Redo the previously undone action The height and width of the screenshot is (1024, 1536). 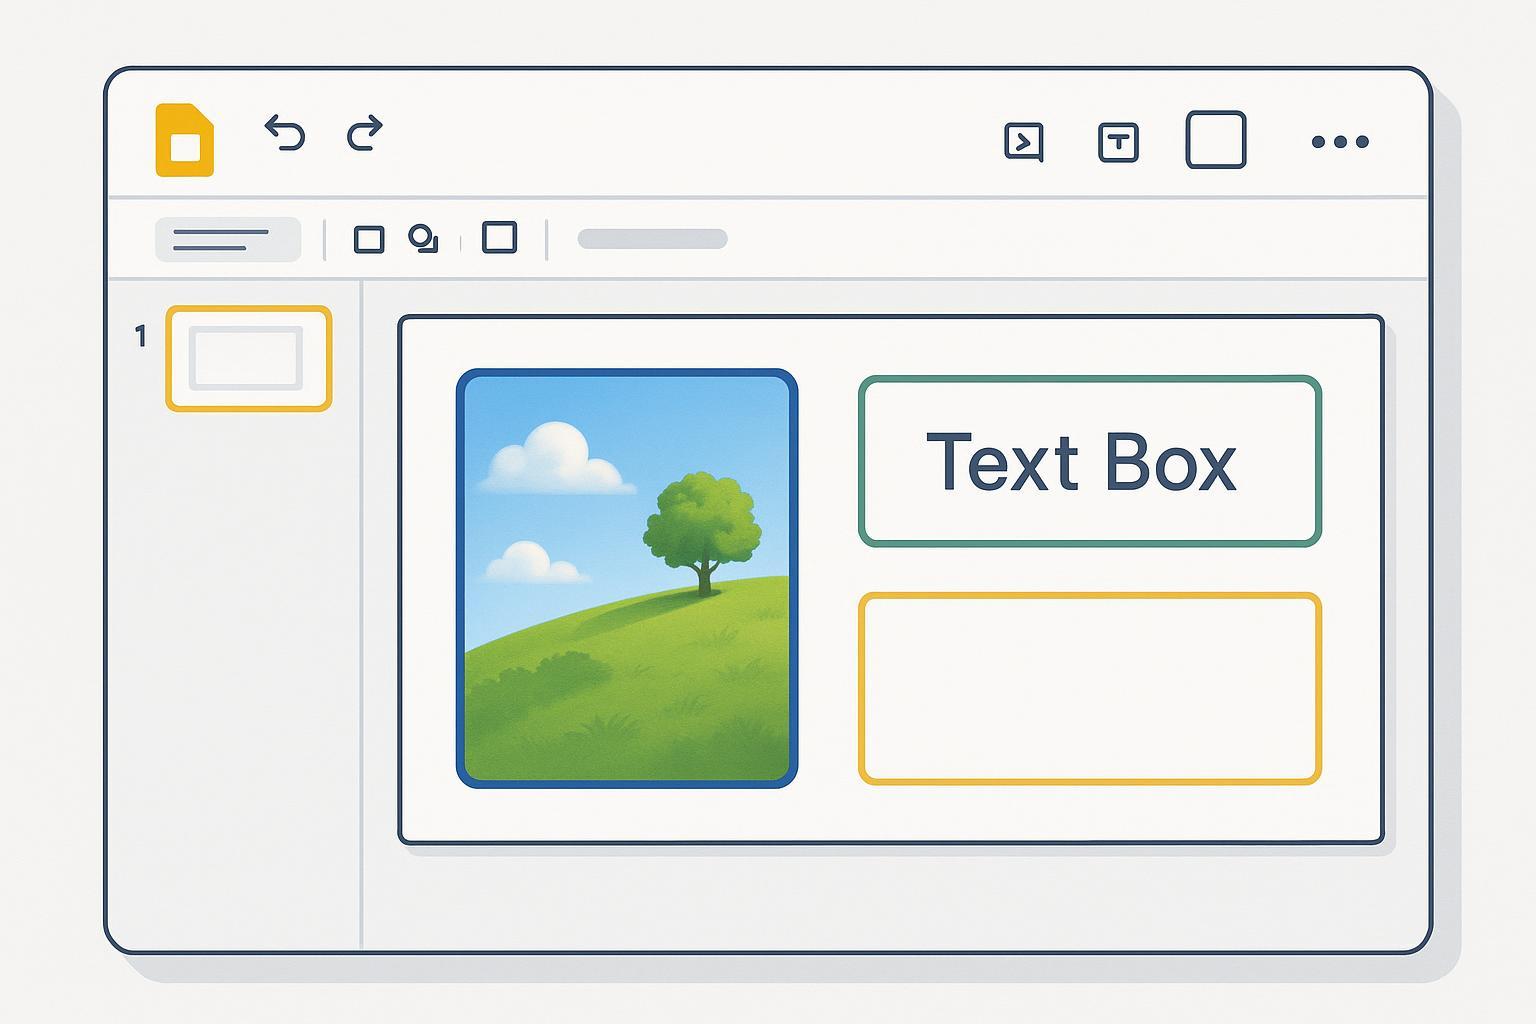(x=365, y=133)
